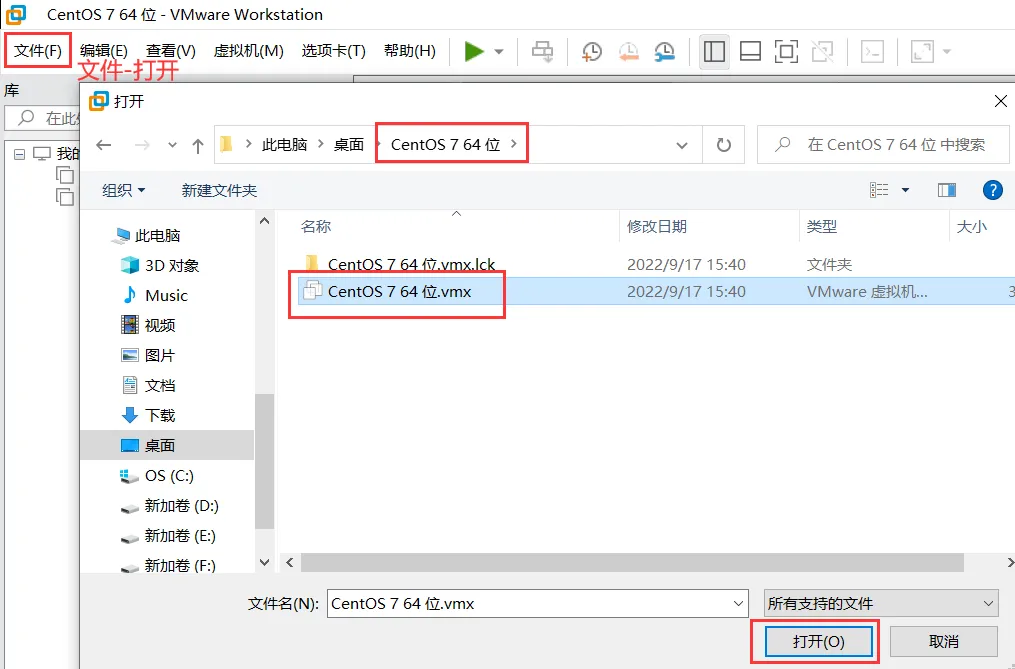Click the 取消 button
1015x669 pixels.
[943, 641]
